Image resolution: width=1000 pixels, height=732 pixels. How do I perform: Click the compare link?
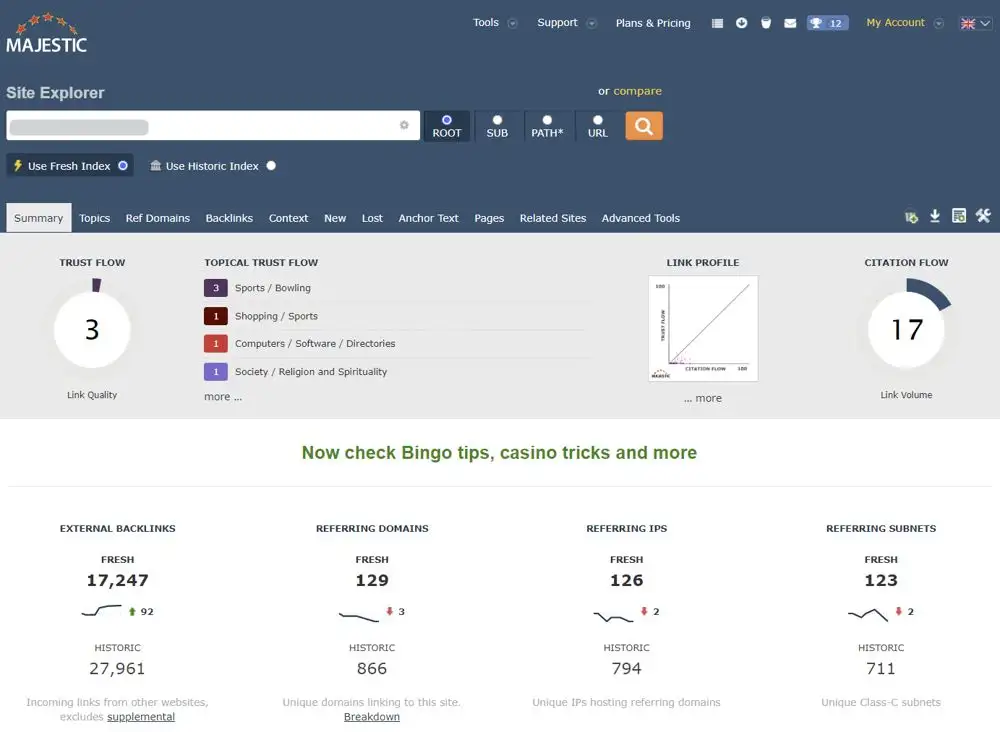coord(637,91)
